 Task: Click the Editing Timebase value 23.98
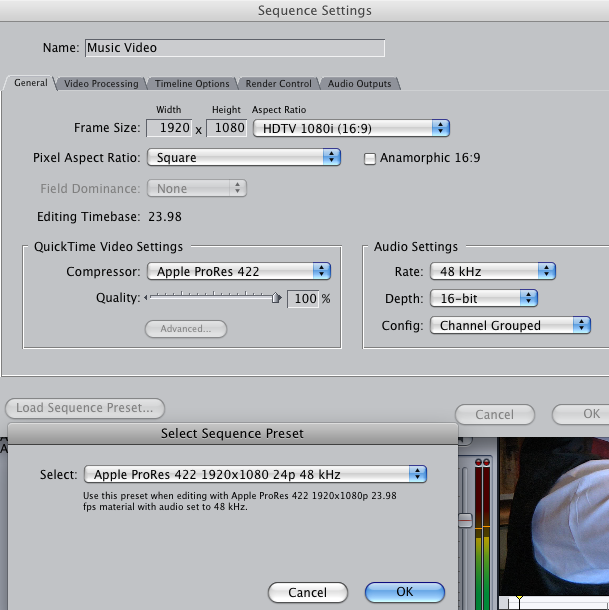165,217
